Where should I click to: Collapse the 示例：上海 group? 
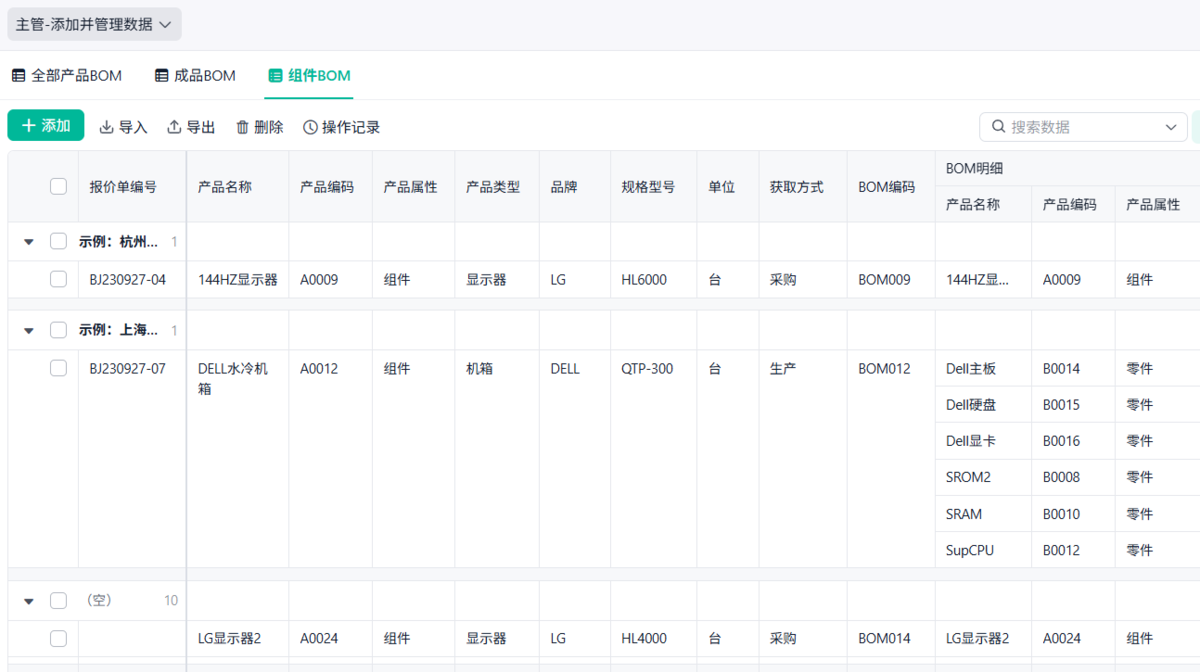tap(29, 330)
